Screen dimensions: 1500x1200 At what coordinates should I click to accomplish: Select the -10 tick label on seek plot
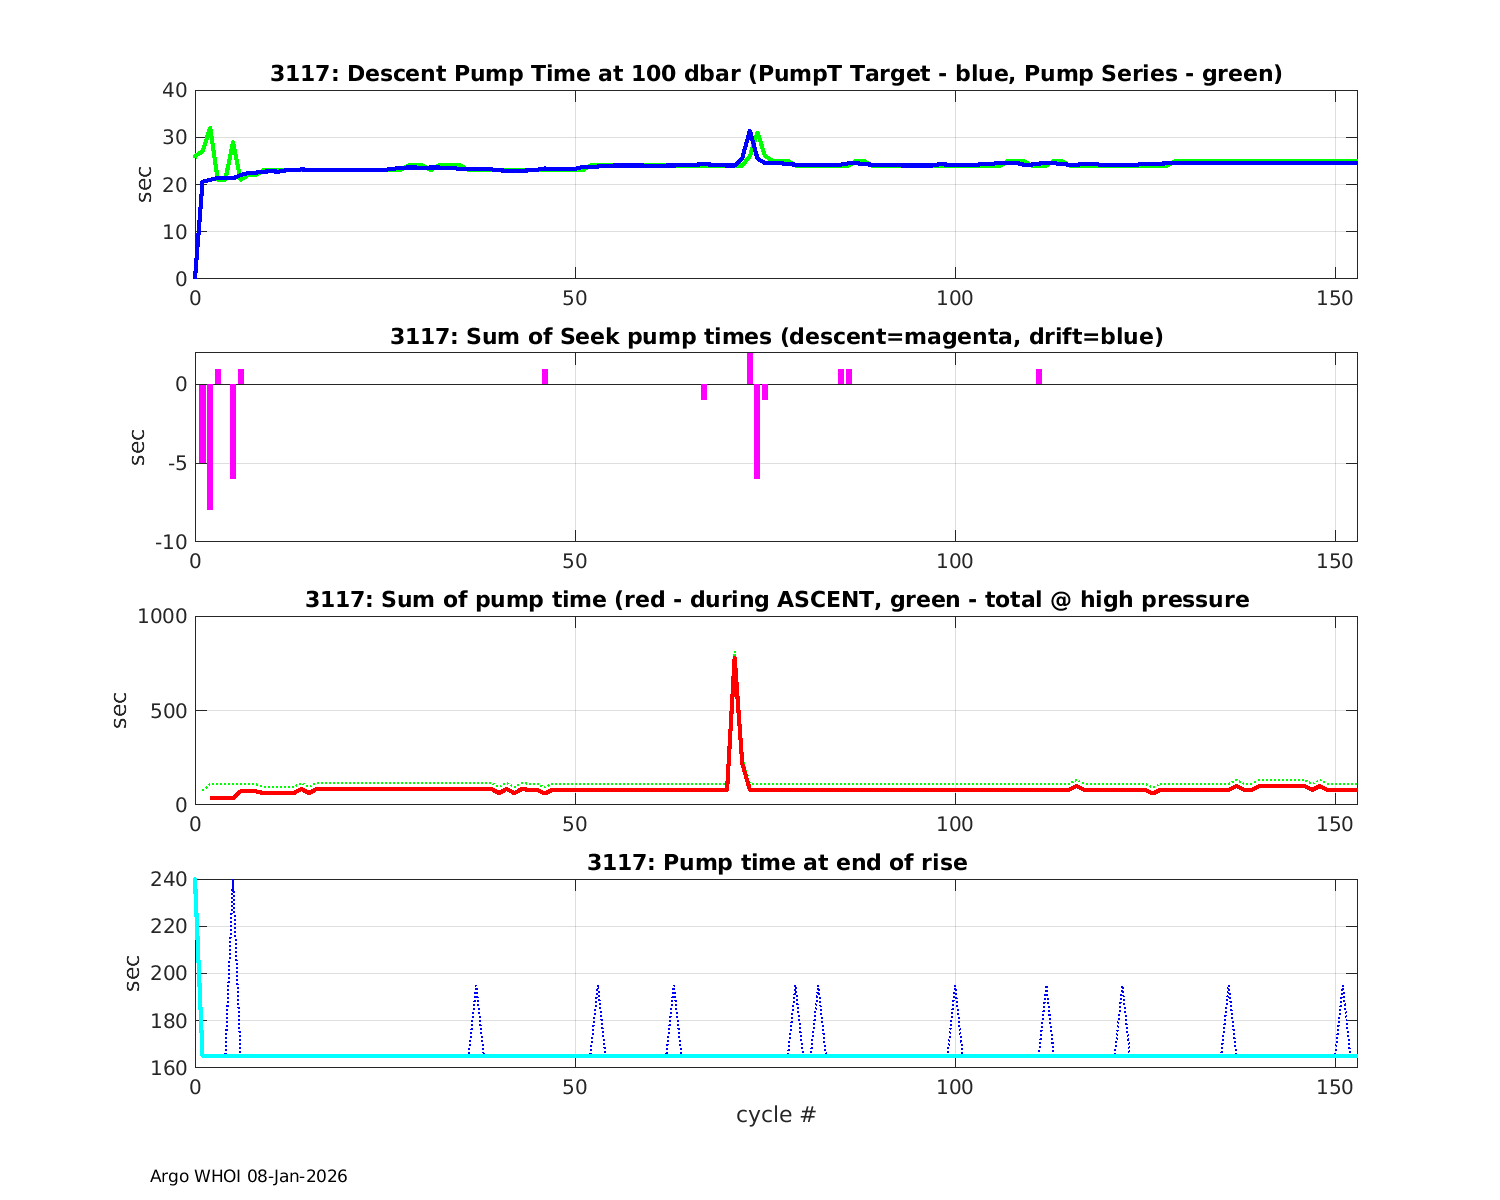(169, 542)
